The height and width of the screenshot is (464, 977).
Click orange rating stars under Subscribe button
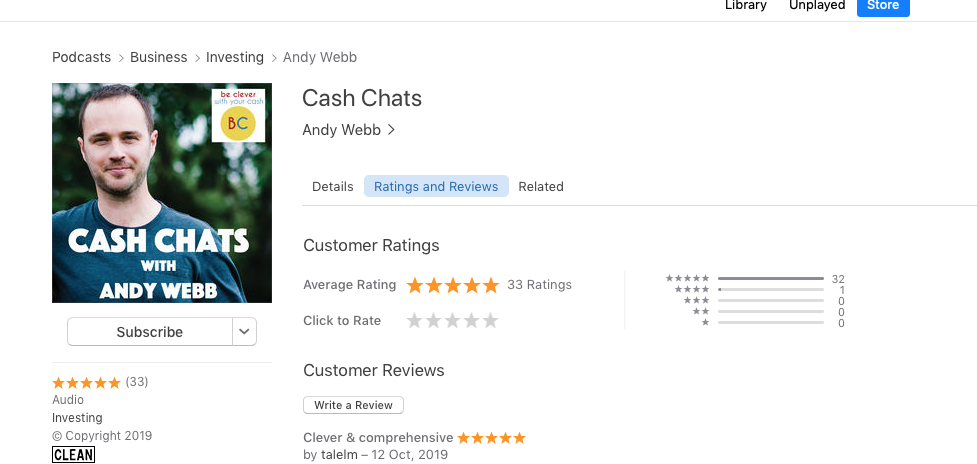tap(86, 382)
